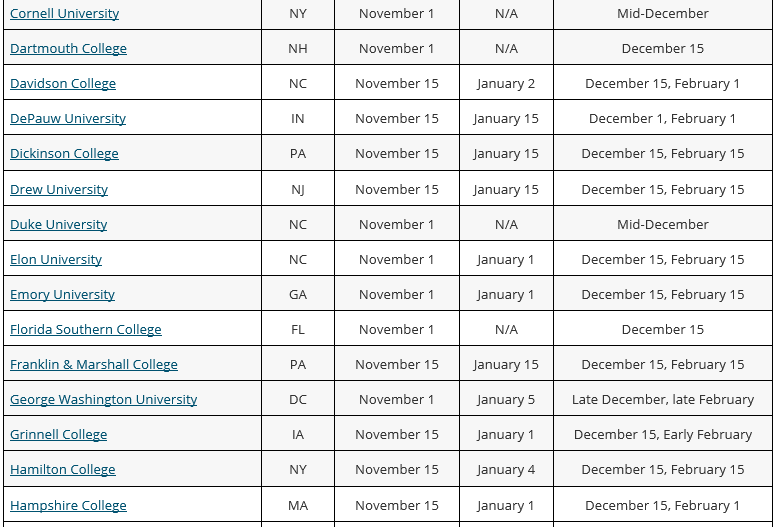
Task: Click the Elon University link
Action: click(x=56, y=259)
